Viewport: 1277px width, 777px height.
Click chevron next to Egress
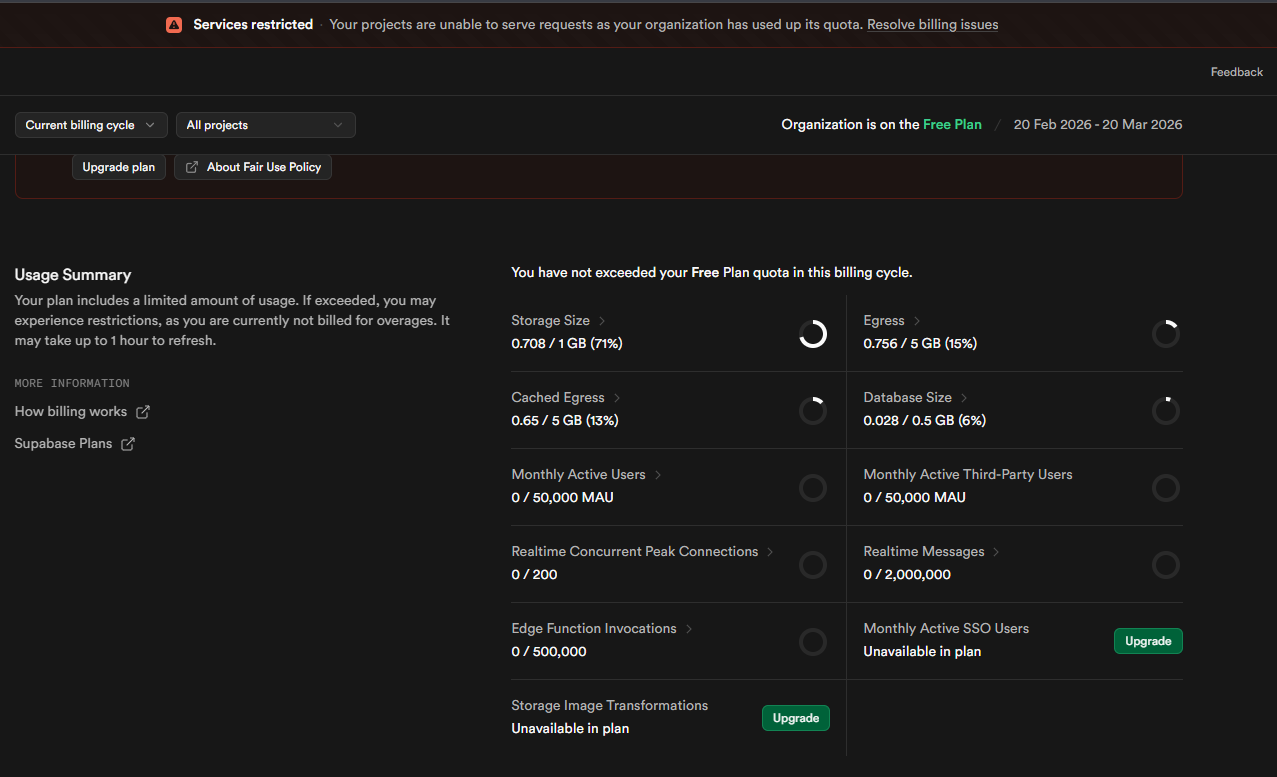coord(917,321)
